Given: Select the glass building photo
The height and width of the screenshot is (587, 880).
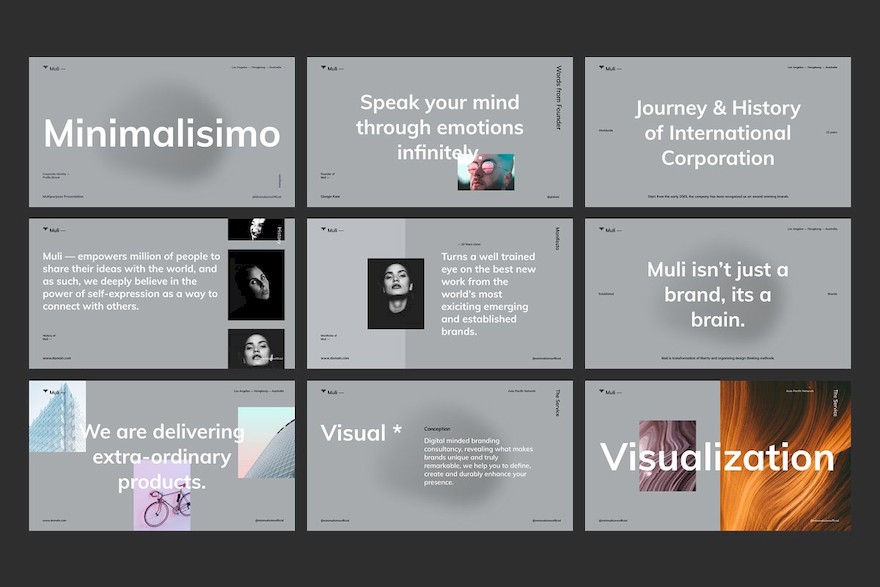Looking at the screenshot, I should (57, 416).
